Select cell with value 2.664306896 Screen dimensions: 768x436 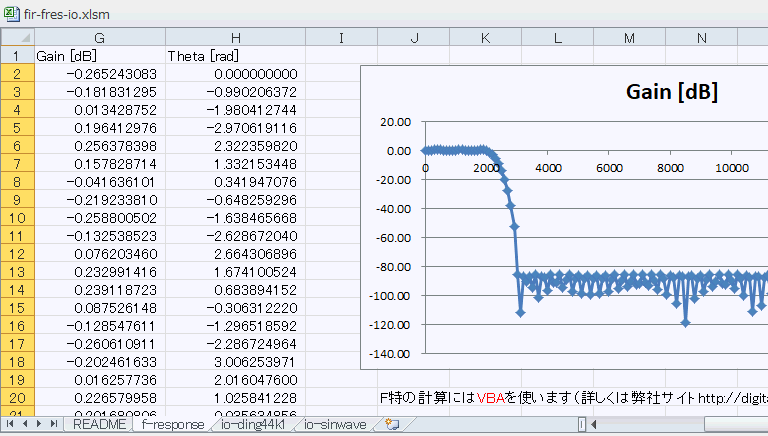point(236,254)
